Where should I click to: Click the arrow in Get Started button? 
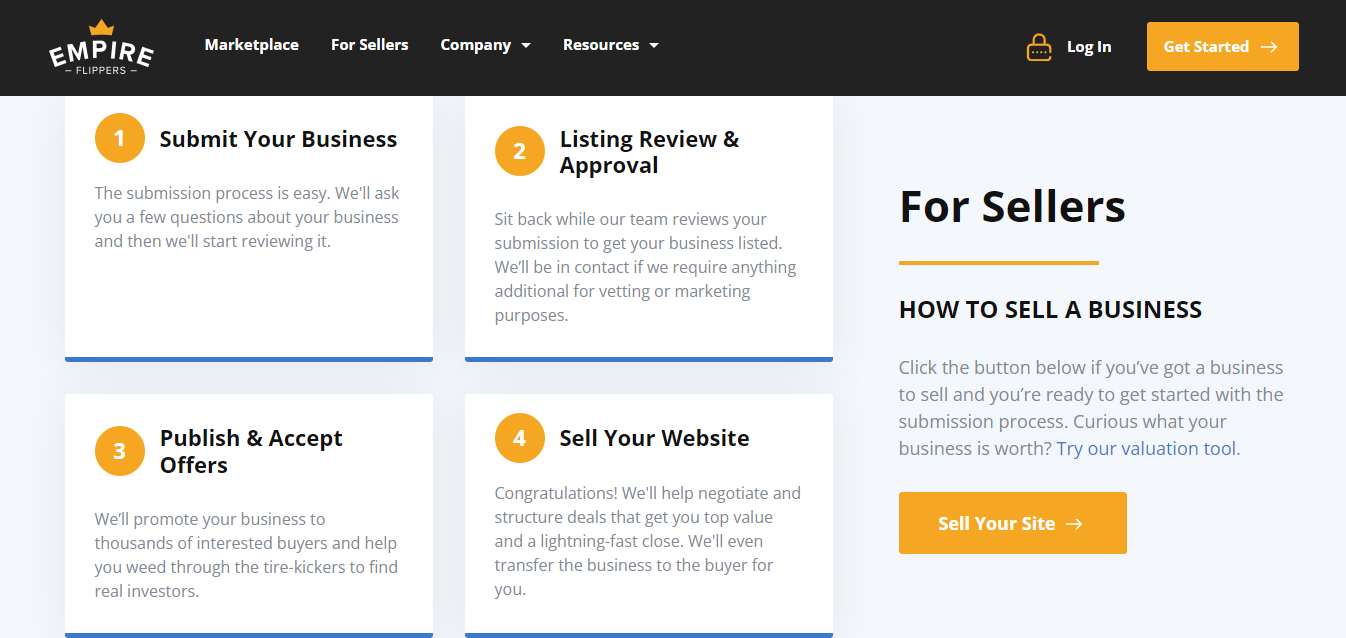[1269, 47]
